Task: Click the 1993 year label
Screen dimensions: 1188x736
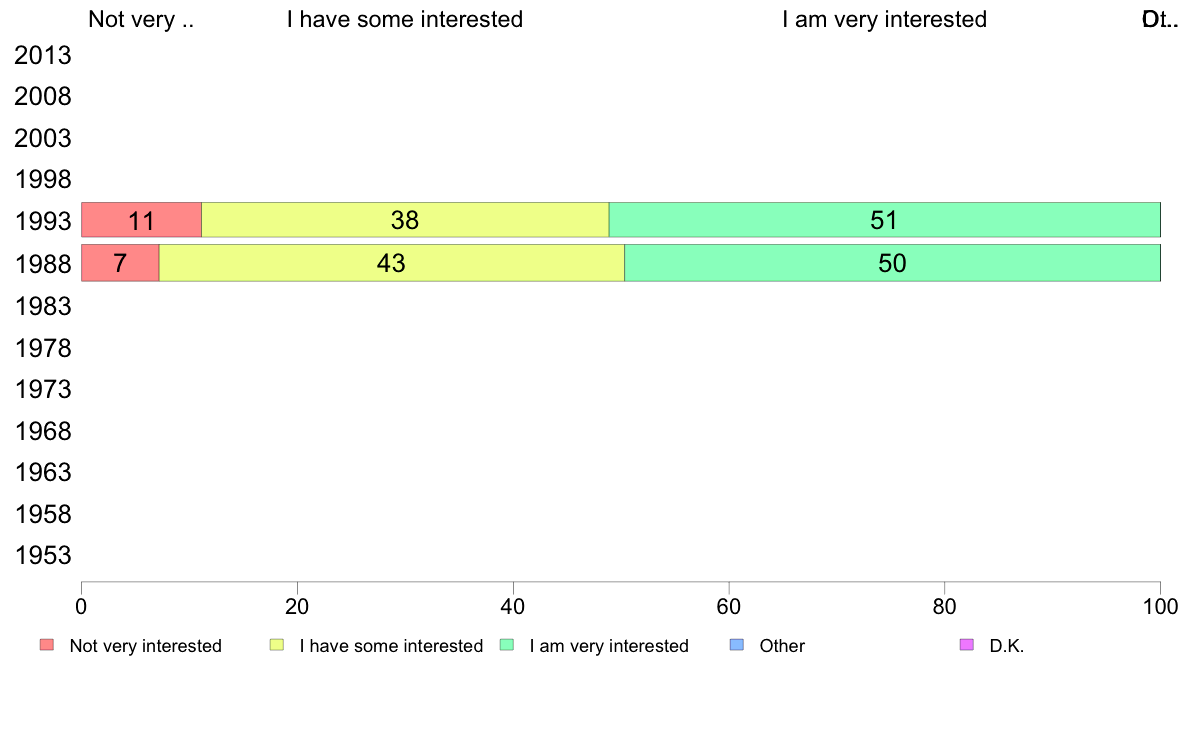Action: point(43,222)
